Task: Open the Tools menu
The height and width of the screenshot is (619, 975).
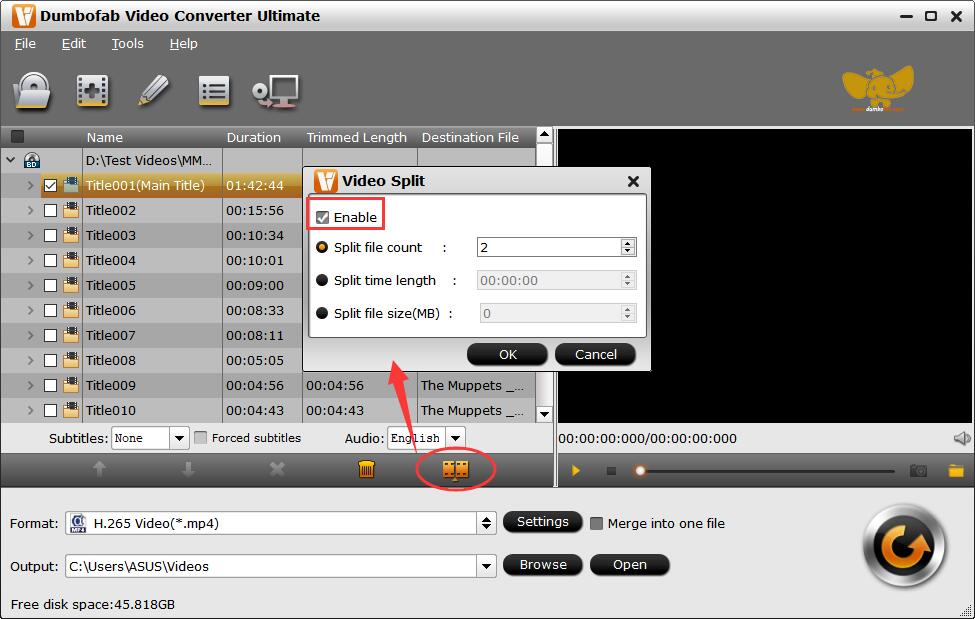Action: 127,44
